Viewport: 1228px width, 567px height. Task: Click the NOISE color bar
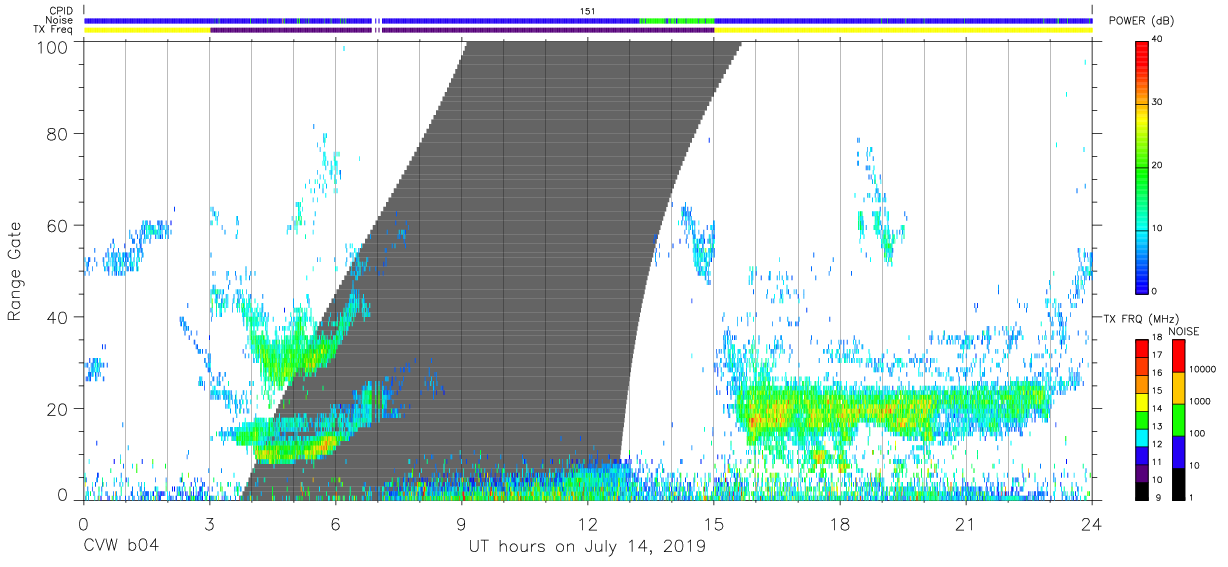click(1177, 419)
